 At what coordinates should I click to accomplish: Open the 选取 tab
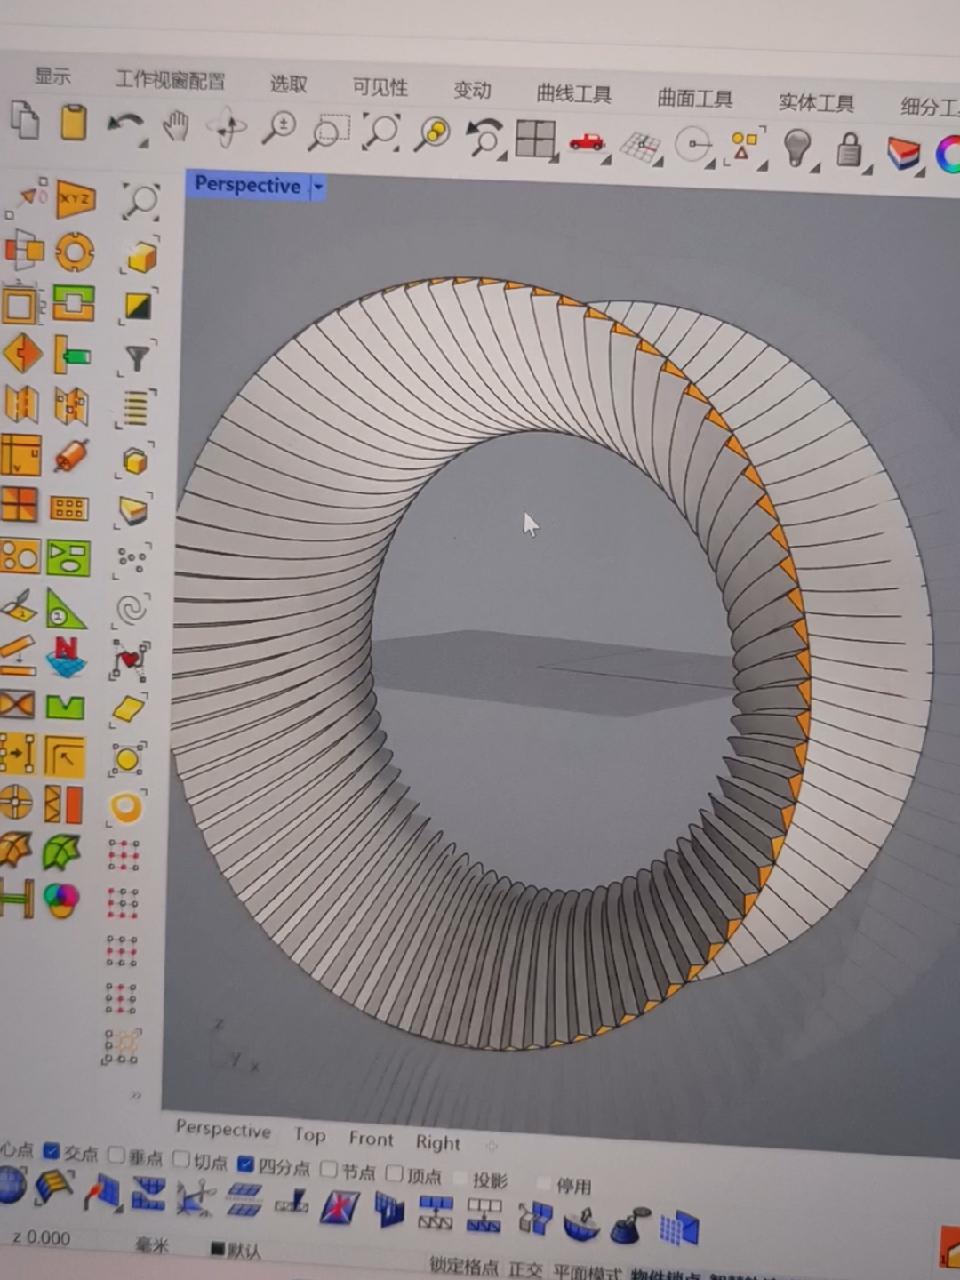(x=288, y=84)
